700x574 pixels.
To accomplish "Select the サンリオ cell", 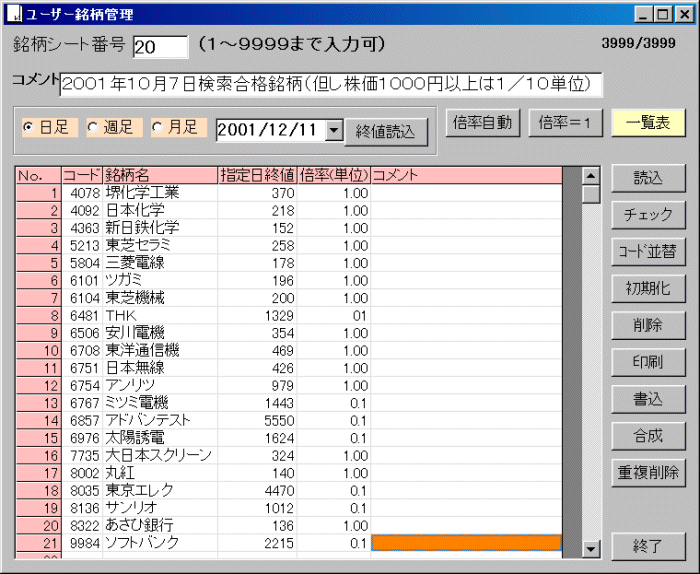I will pyautogui.click(x=160, y=508).
